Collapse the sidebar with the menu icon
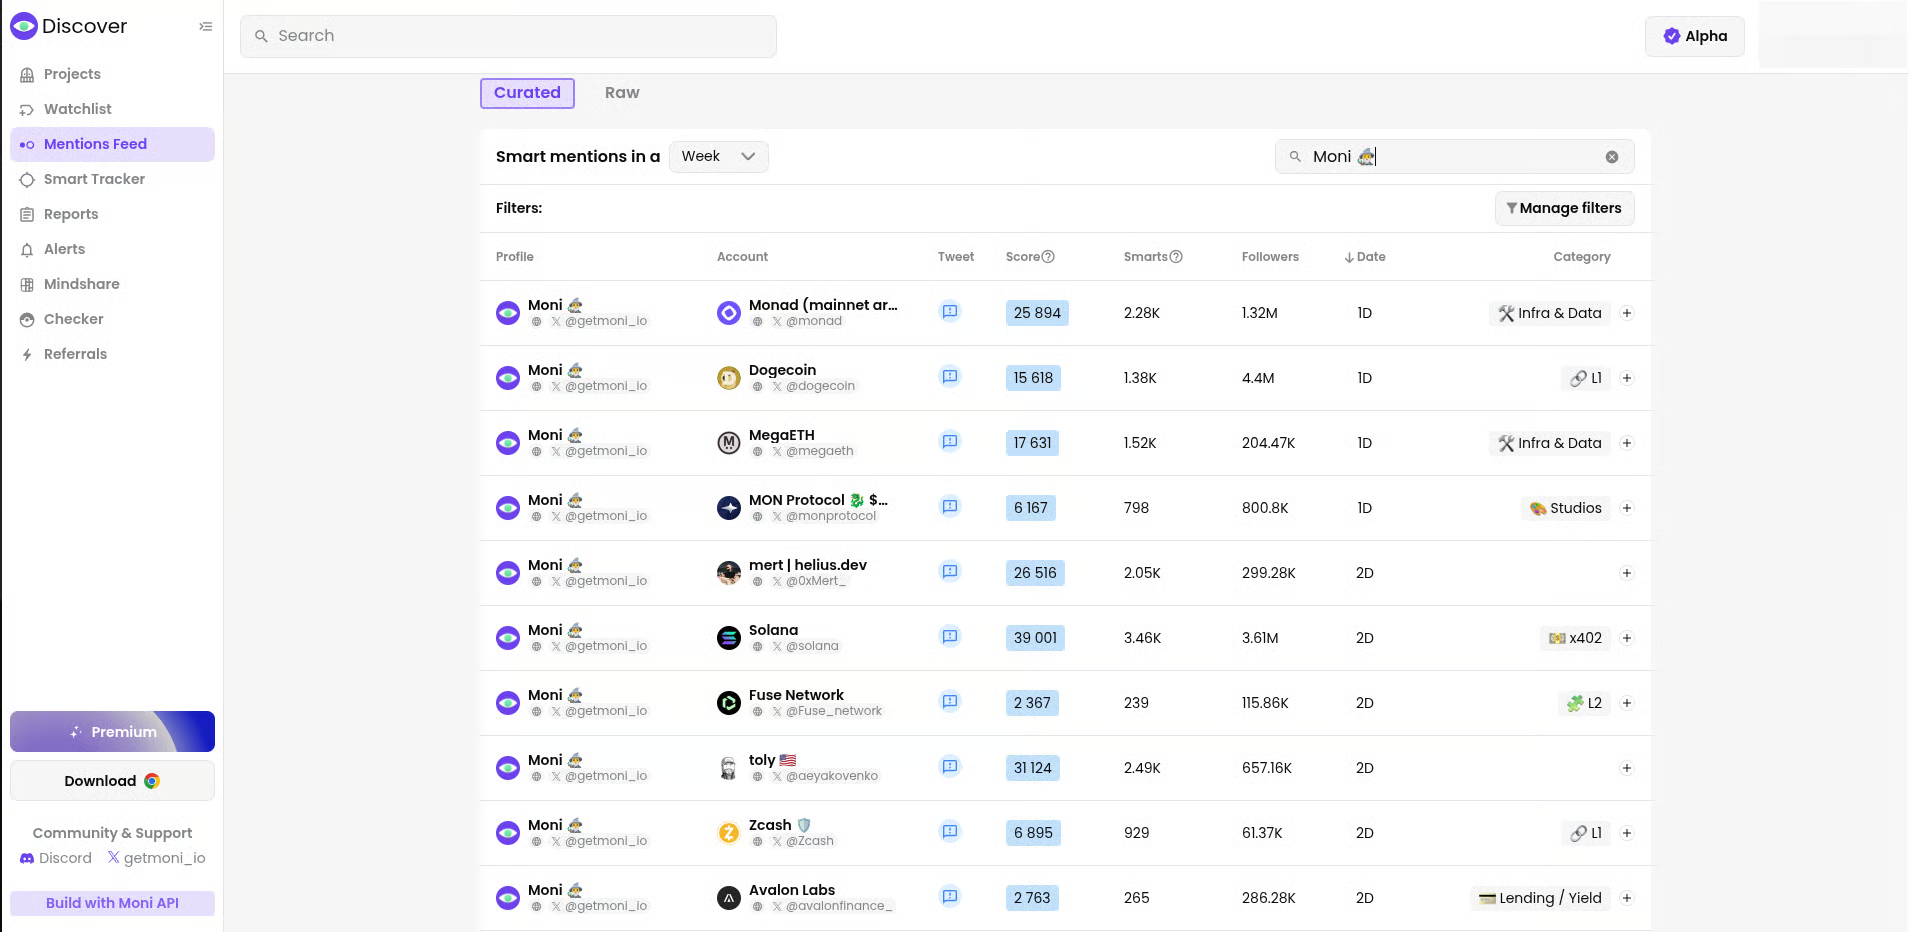 [205, 27]
